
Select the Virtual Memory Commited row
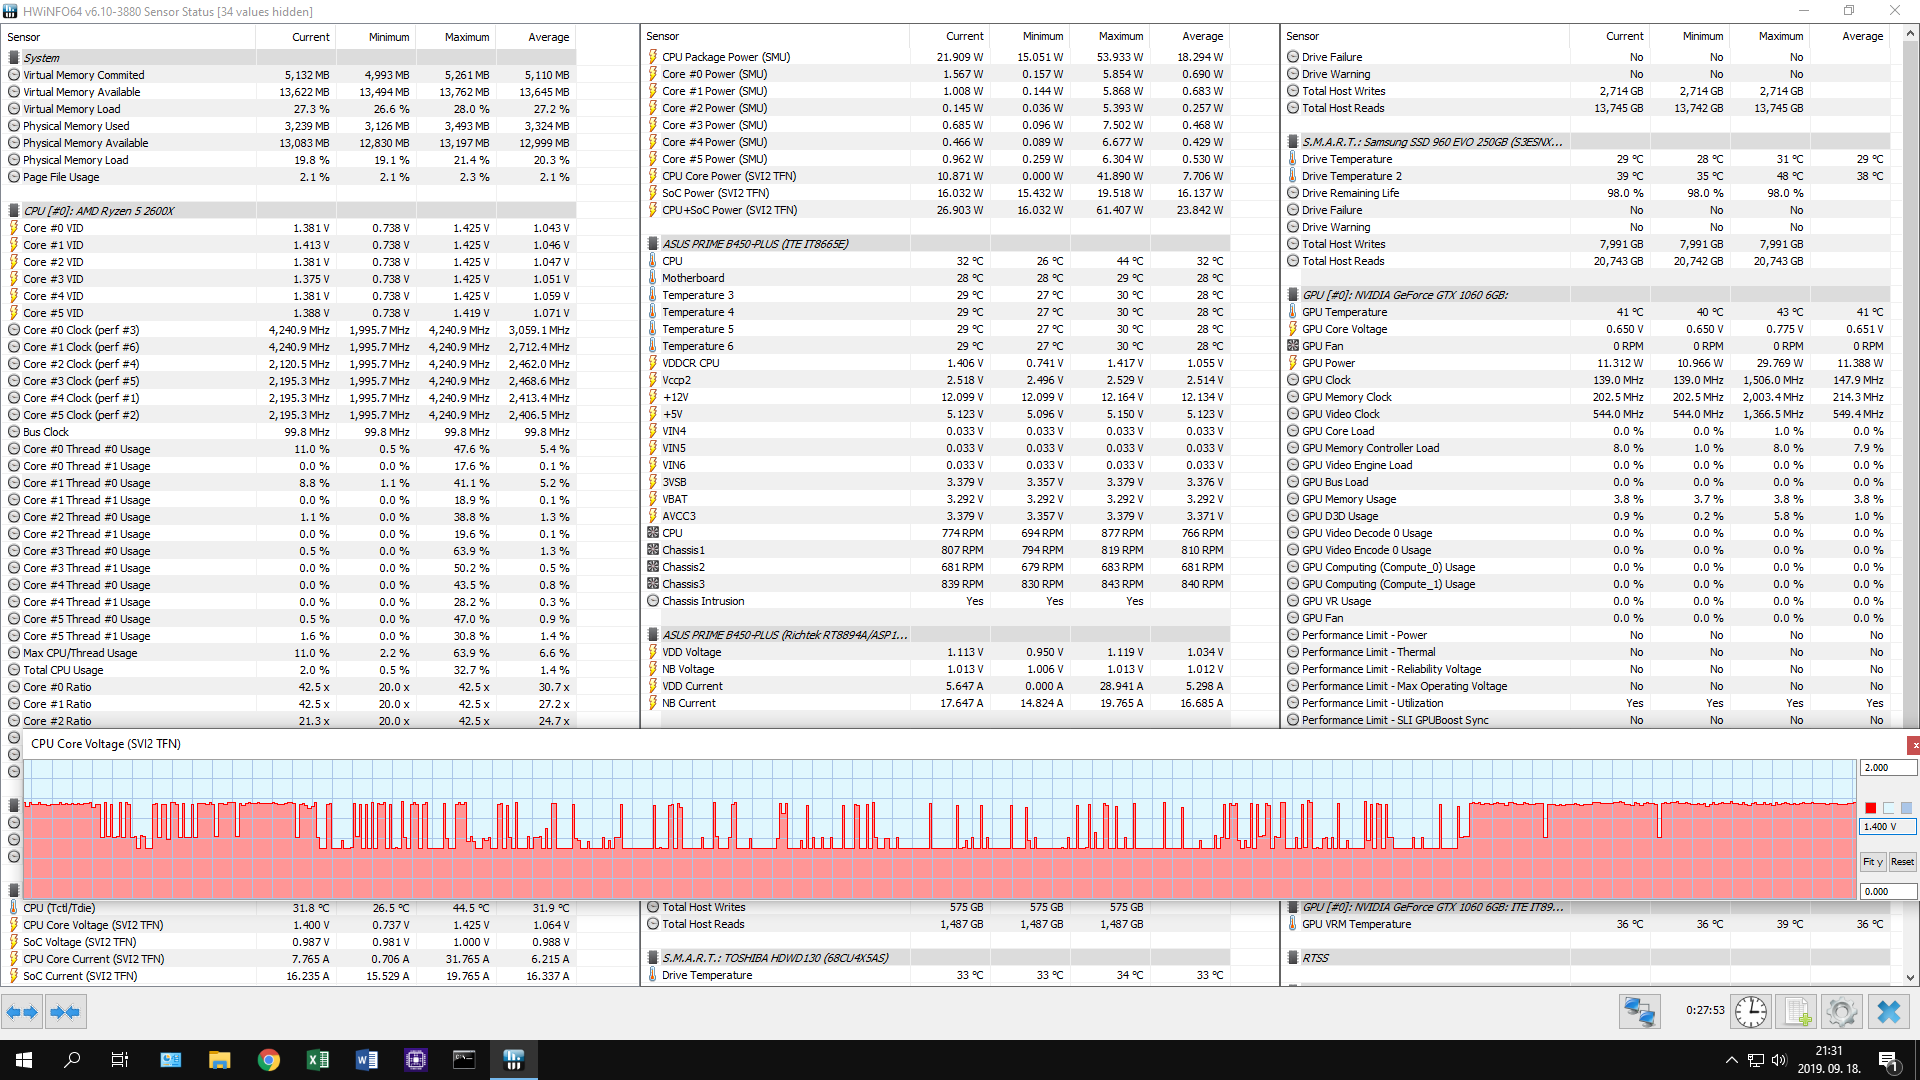pos(288,75)
